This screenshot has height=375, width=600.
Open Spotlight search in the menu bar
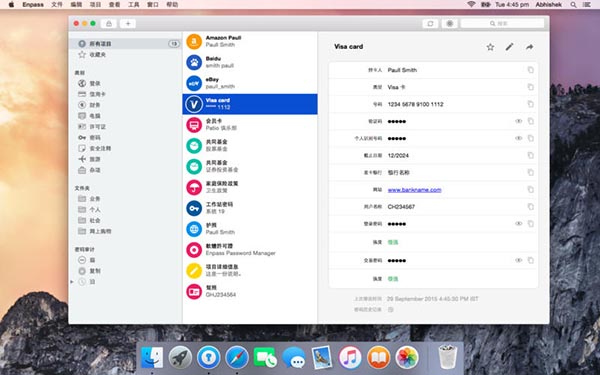[x=573, y=5]
